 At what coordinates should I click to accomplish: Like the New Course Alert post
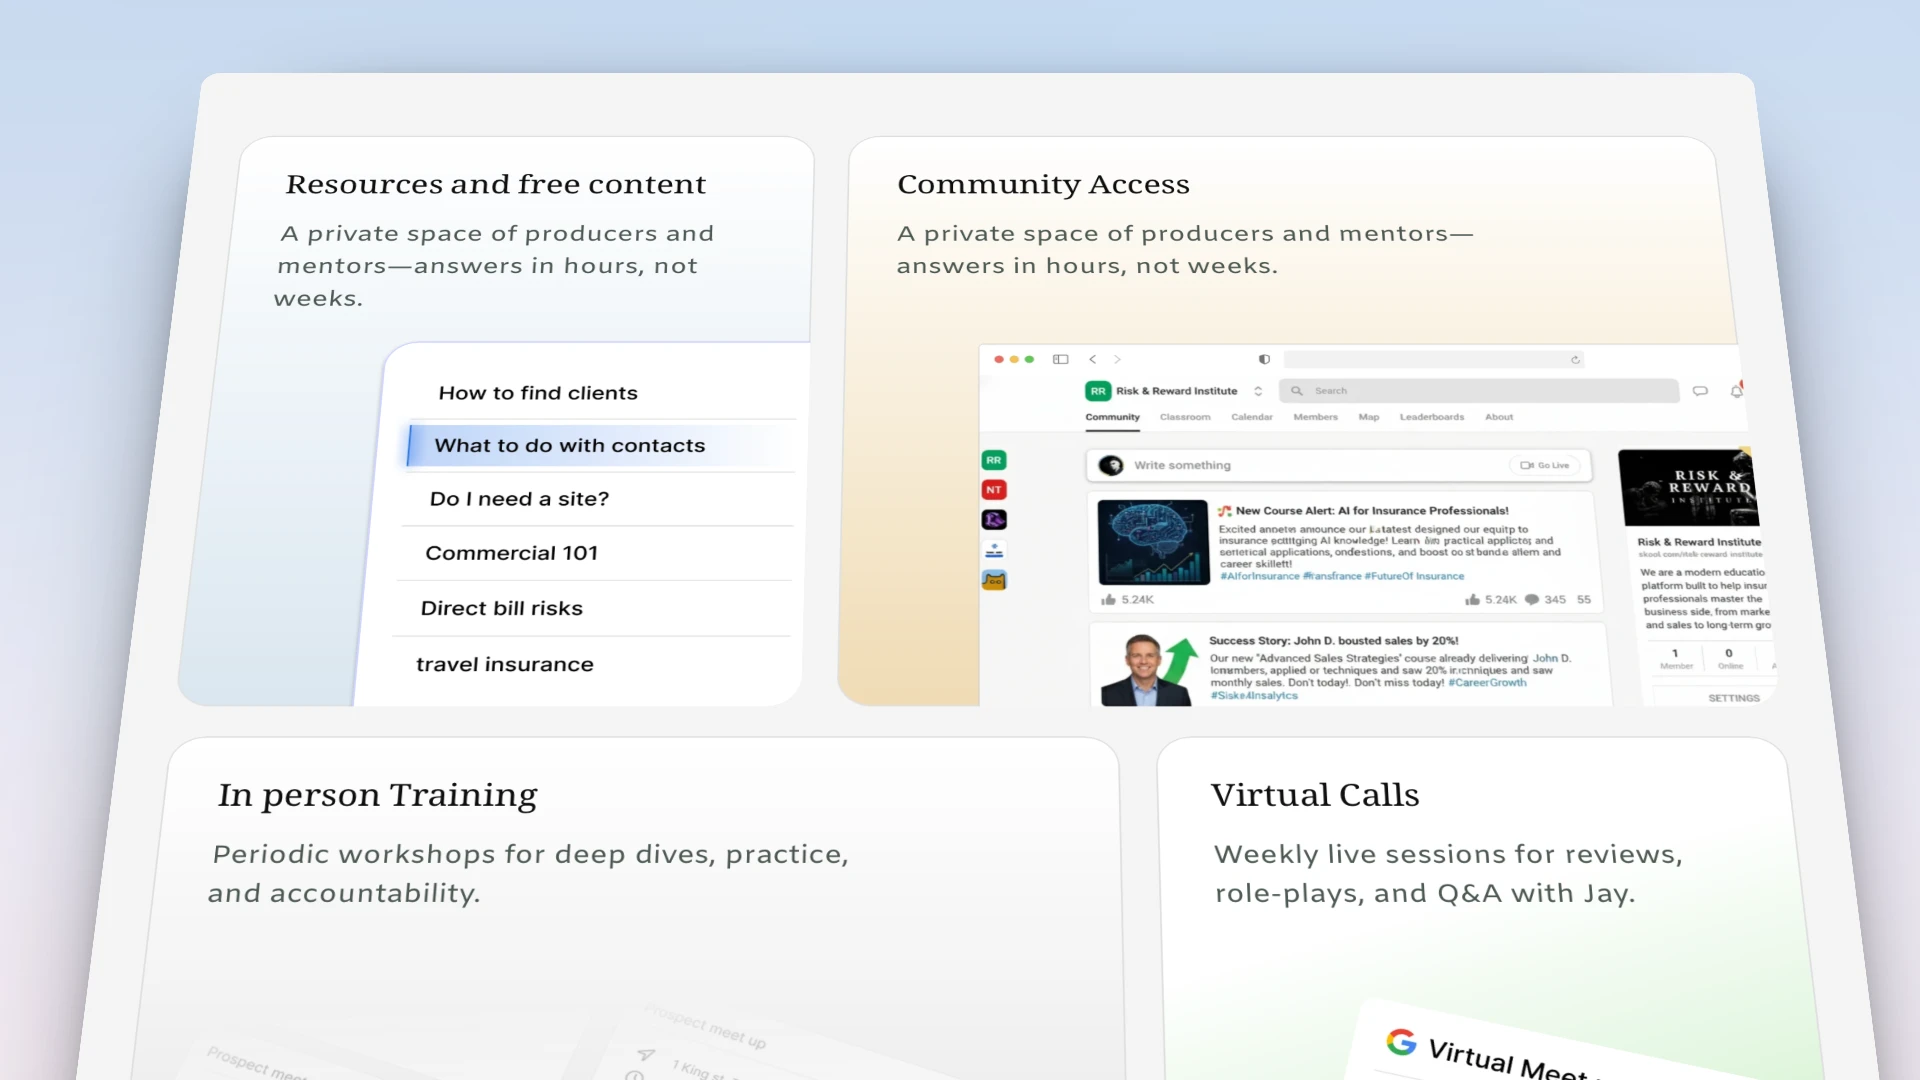(1108, 600)
